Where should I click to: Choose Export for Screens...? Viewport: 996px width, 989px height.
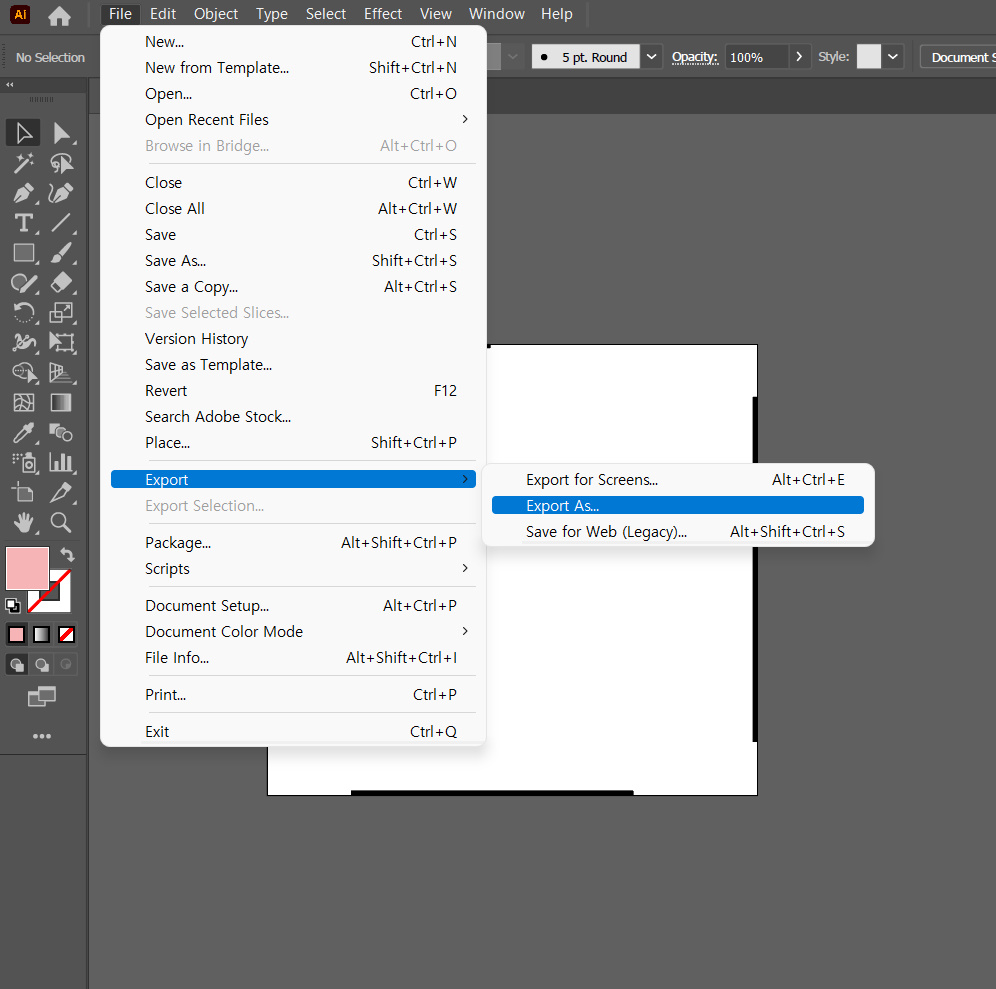678,480
